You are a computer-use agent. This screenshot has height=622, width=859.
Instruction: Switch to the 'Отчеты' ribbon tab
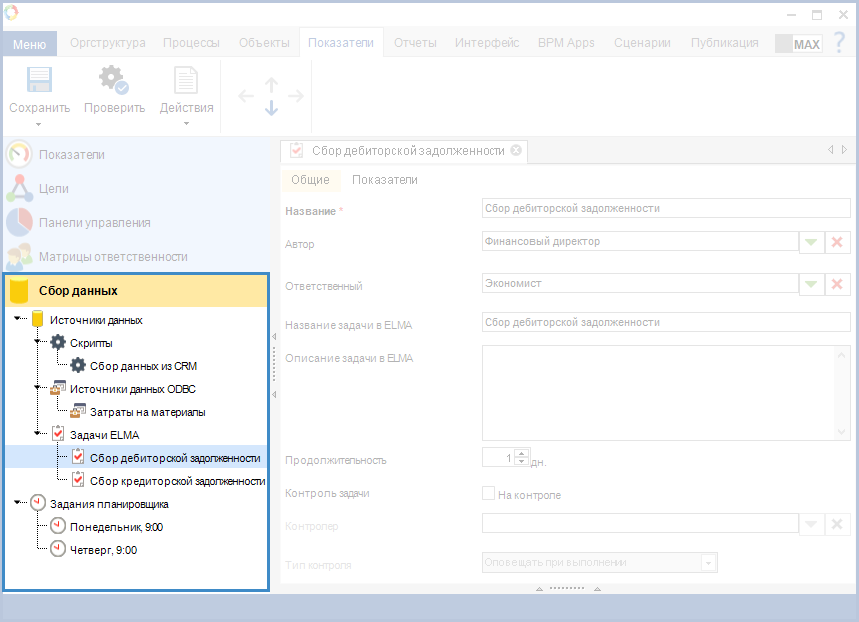(x=415, y=43)
